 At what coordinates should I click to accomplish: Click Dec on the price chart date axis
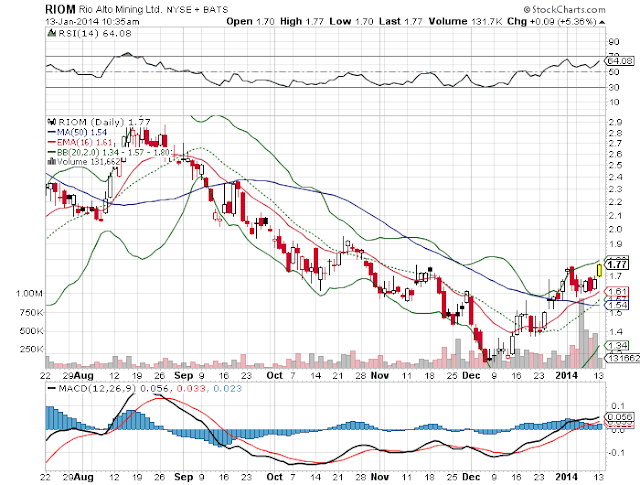point(471,375)
